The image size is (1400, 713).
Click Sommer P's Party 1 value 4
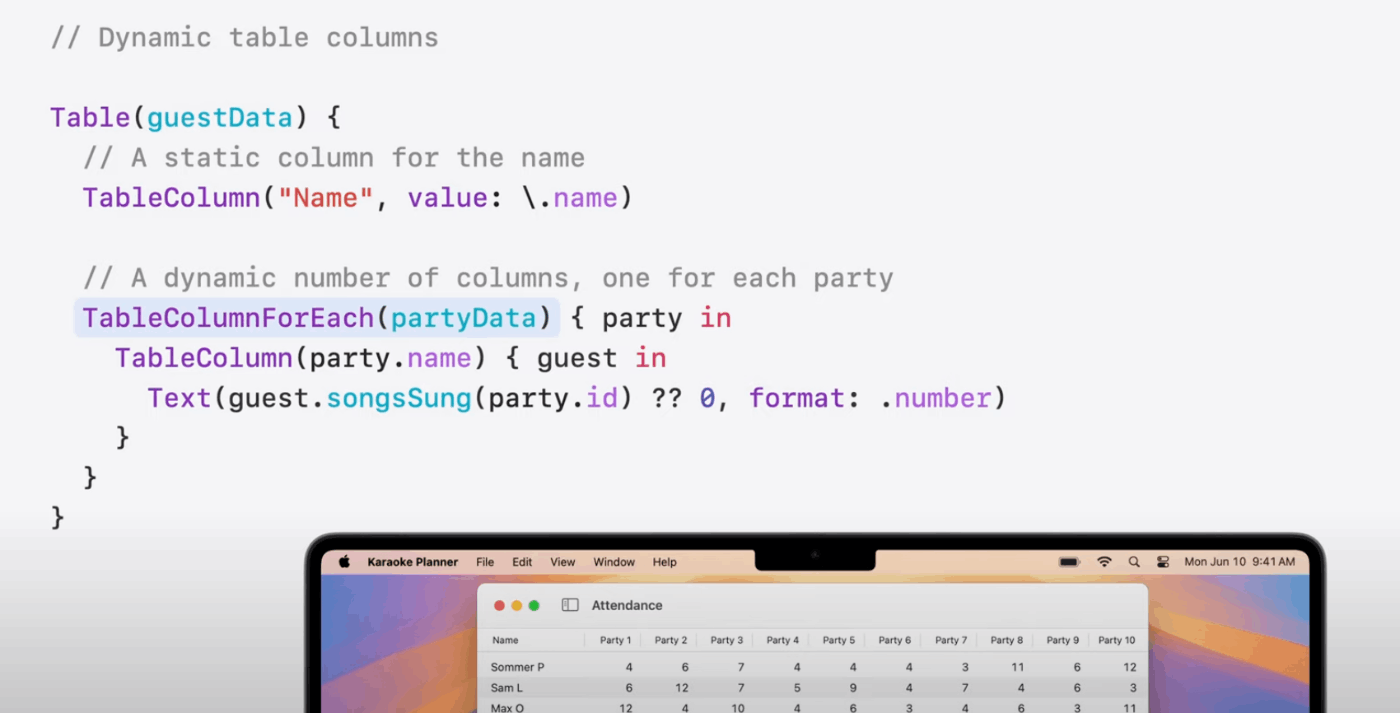629,667
